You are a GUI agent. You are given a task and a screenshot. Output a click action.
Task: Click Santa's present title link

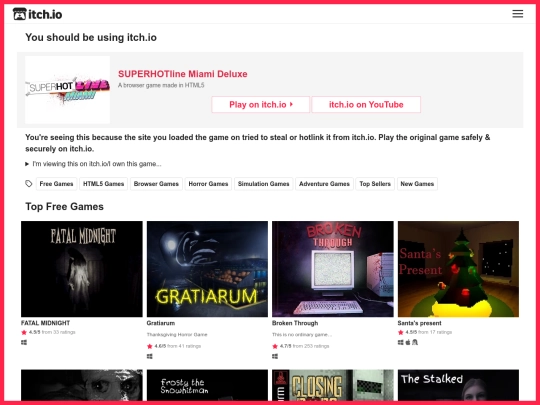click(419, 323)
